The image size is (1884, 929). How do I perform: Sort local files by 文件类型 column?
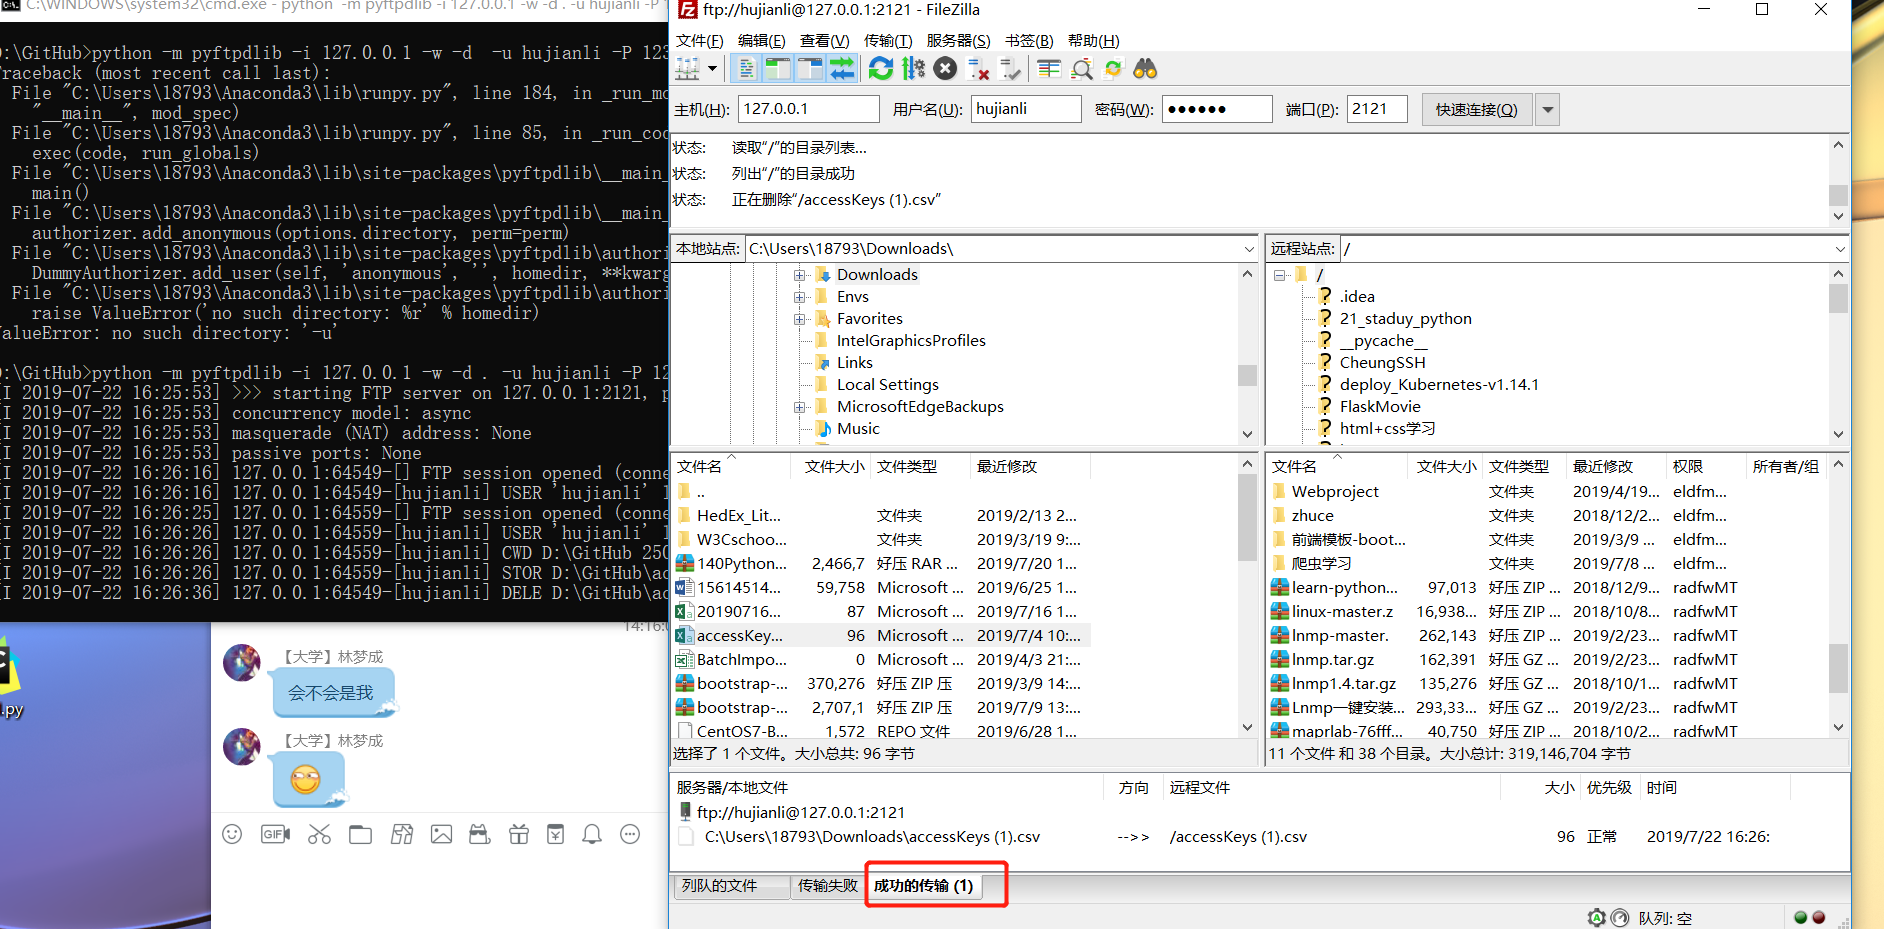click(x=920, y=467)
